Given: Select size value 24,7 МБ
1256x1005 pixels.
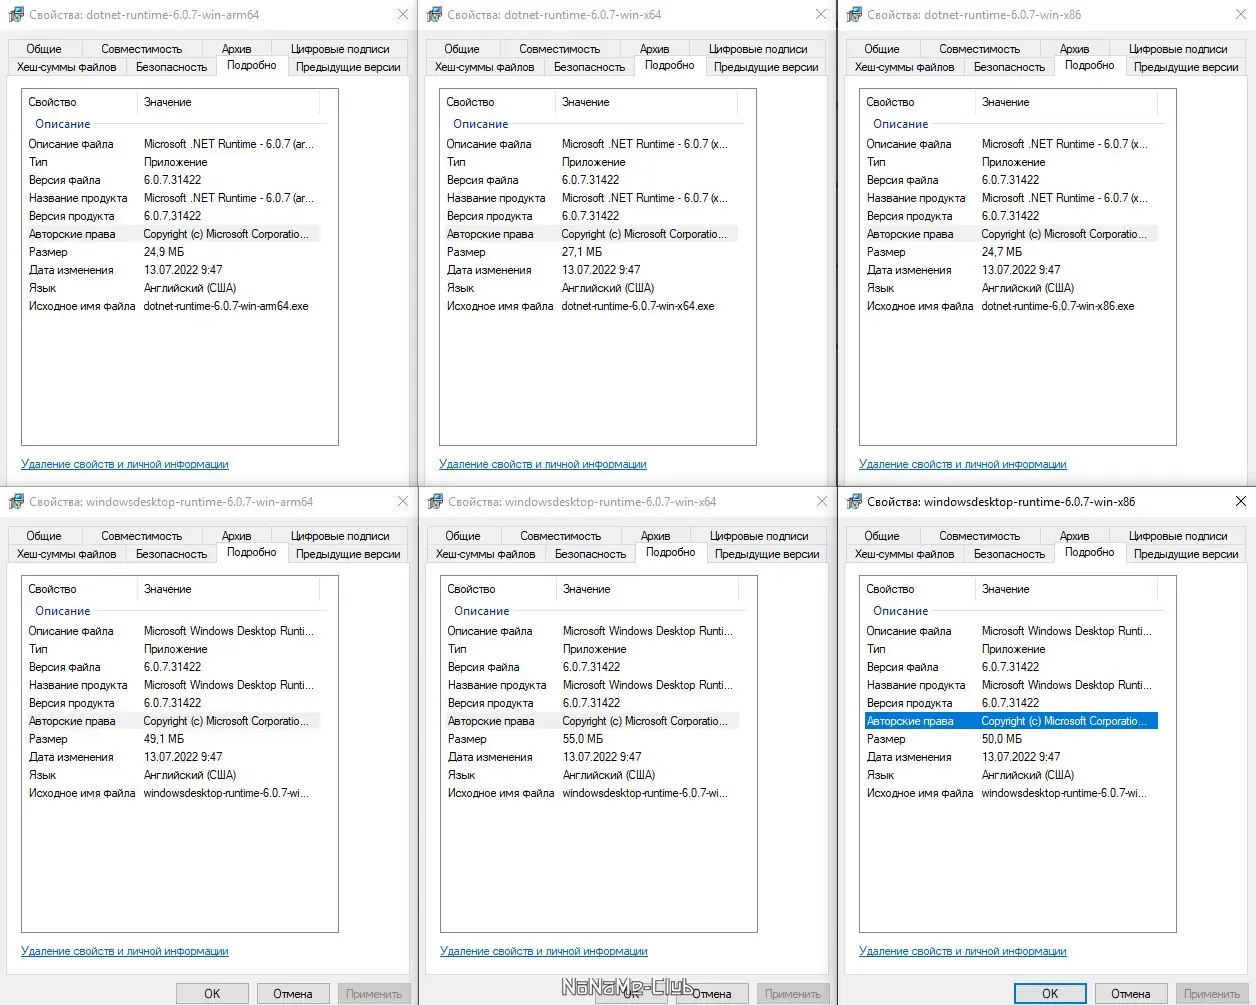Looking at the screenshot, I should [x=1002, y=252].
